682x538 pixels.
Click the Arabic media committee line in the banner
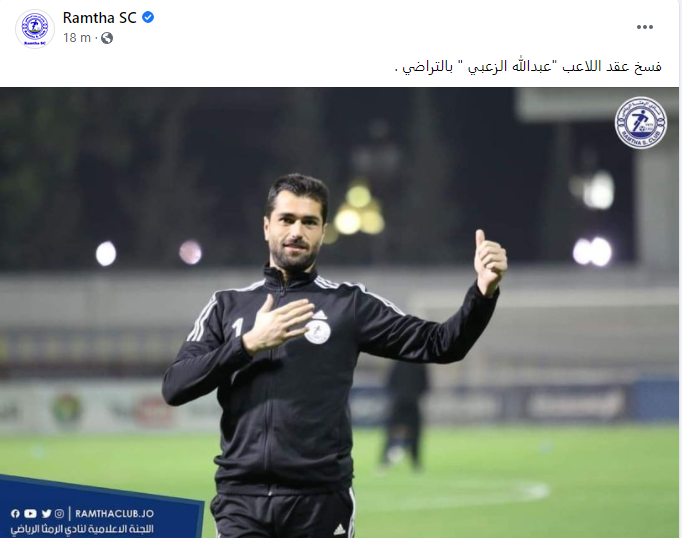(x=82, y=529)
